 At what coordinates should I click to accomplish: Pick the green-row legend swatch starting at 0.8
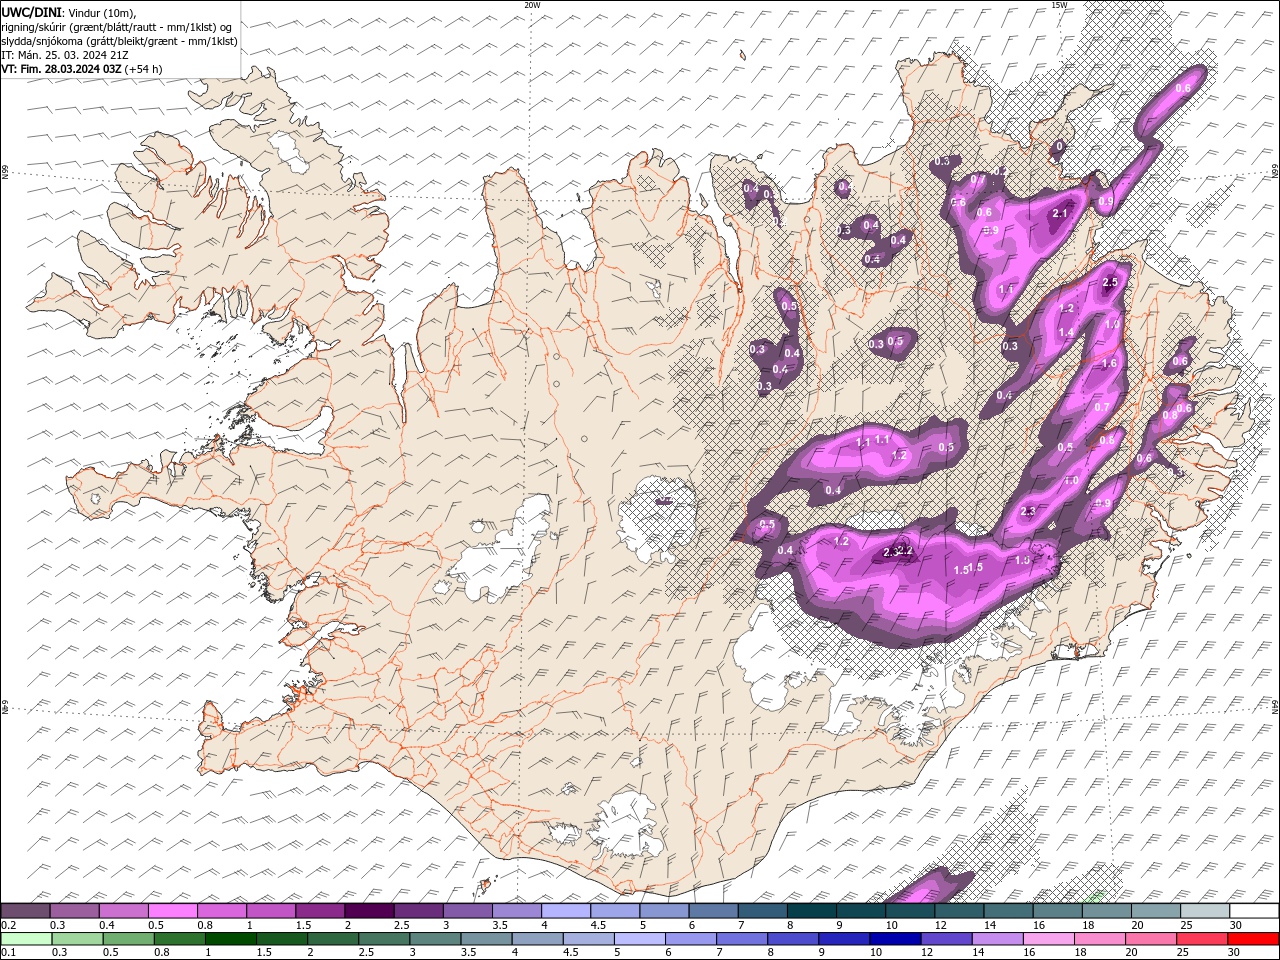tap(179, 939)
